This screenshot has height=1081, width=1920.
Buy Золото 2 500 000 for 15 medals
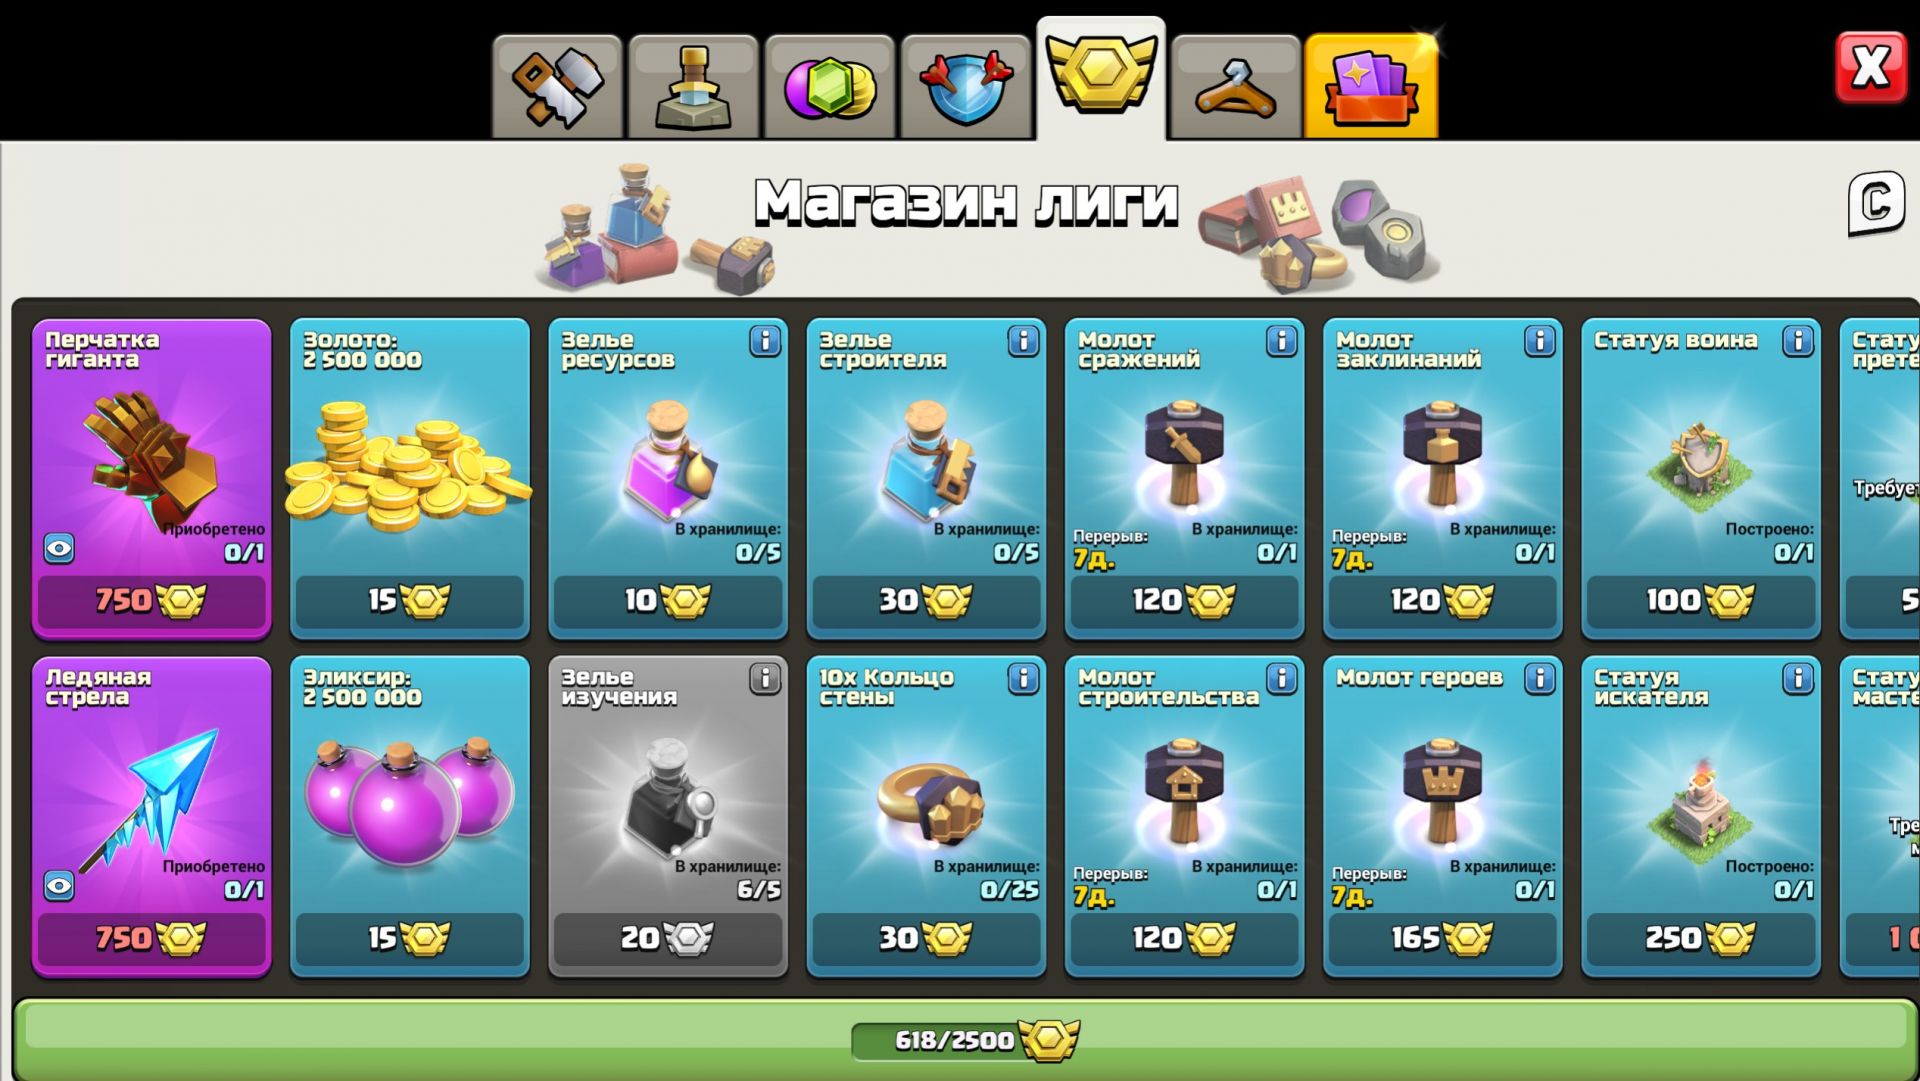tap(409, 600)
